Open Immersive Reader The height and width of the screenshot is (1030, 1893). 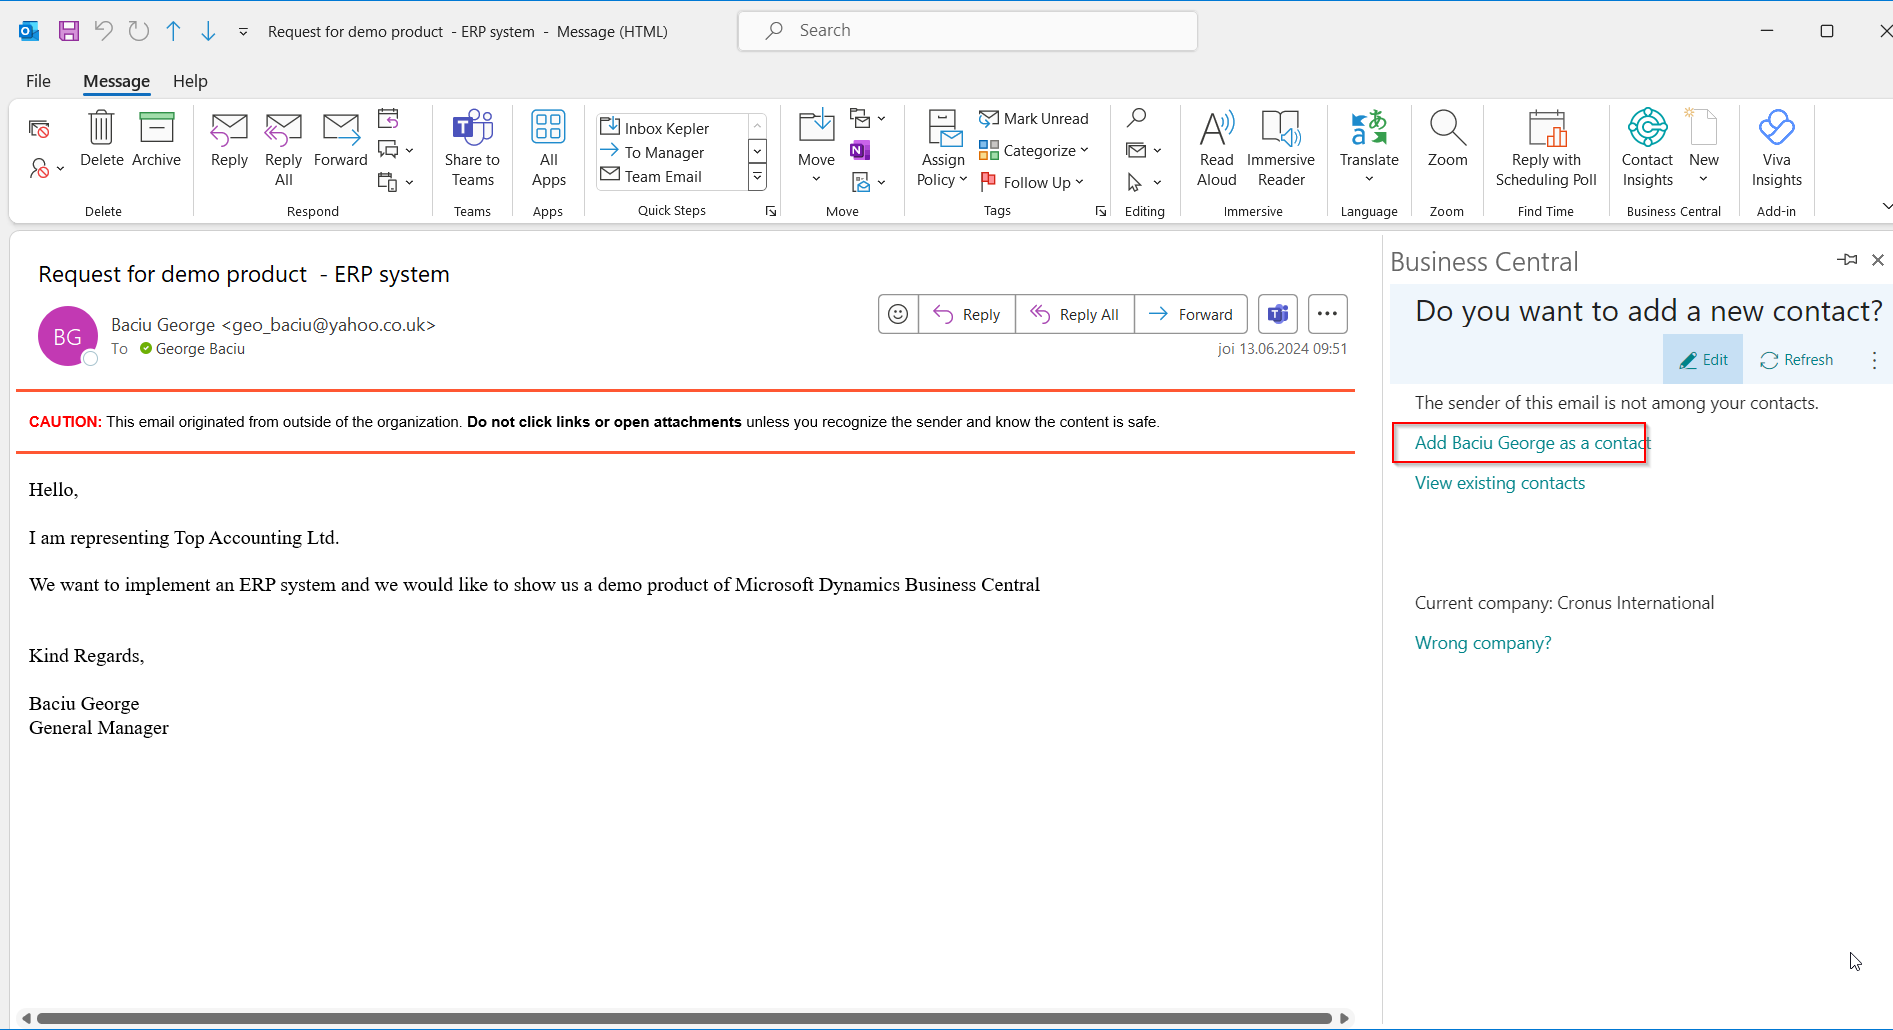(x=1280, y=150)
